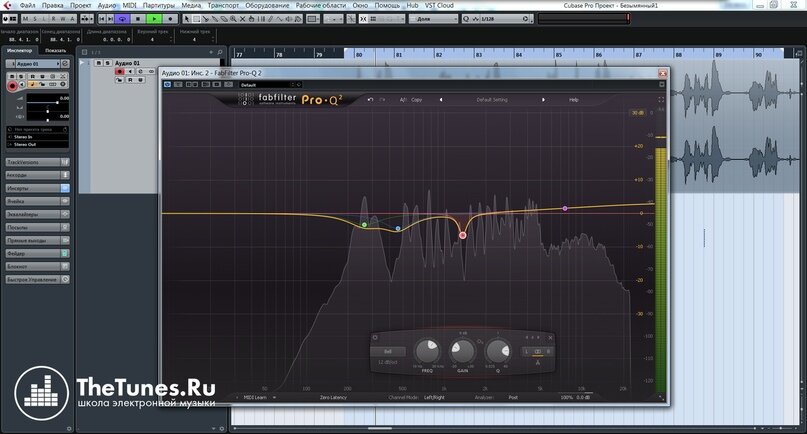Switch to the Показать tab
The height and width of the screenshot is (434, 807).
pos(56,50)
